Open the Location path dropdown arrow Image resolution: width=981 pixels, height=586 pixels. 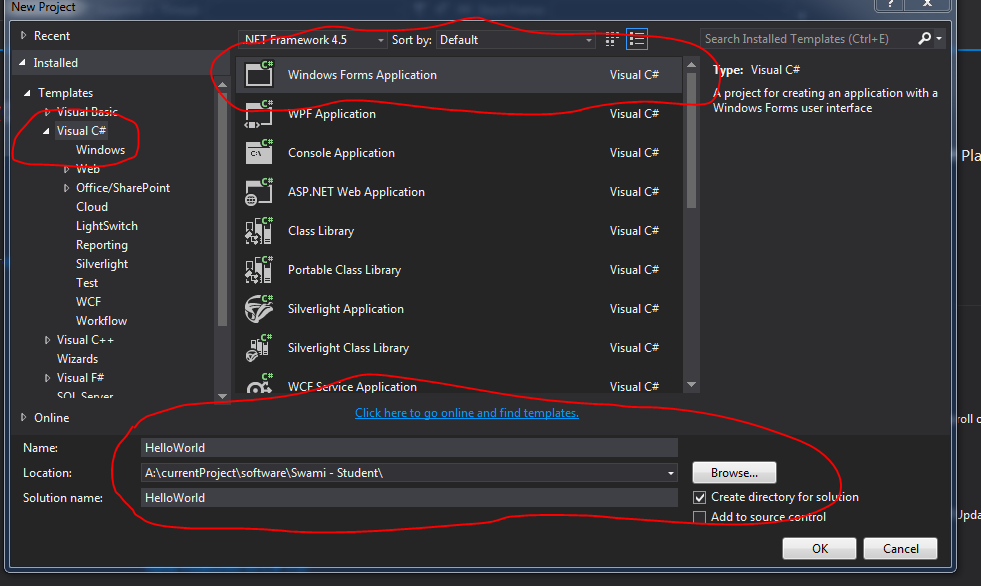pyautogui.click(x=671, y=473)
